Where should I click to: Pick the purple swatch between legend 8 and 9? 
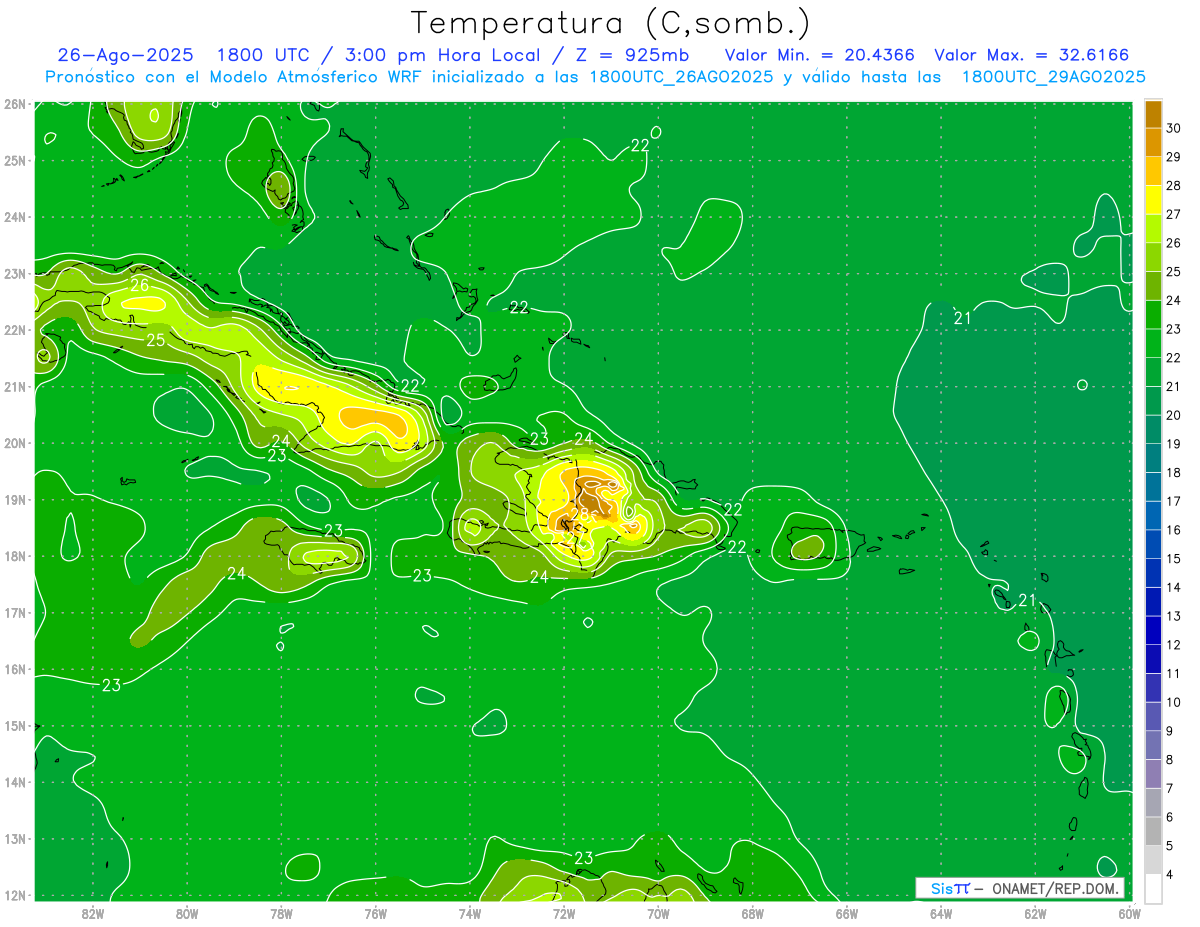tap(1153, 745)
